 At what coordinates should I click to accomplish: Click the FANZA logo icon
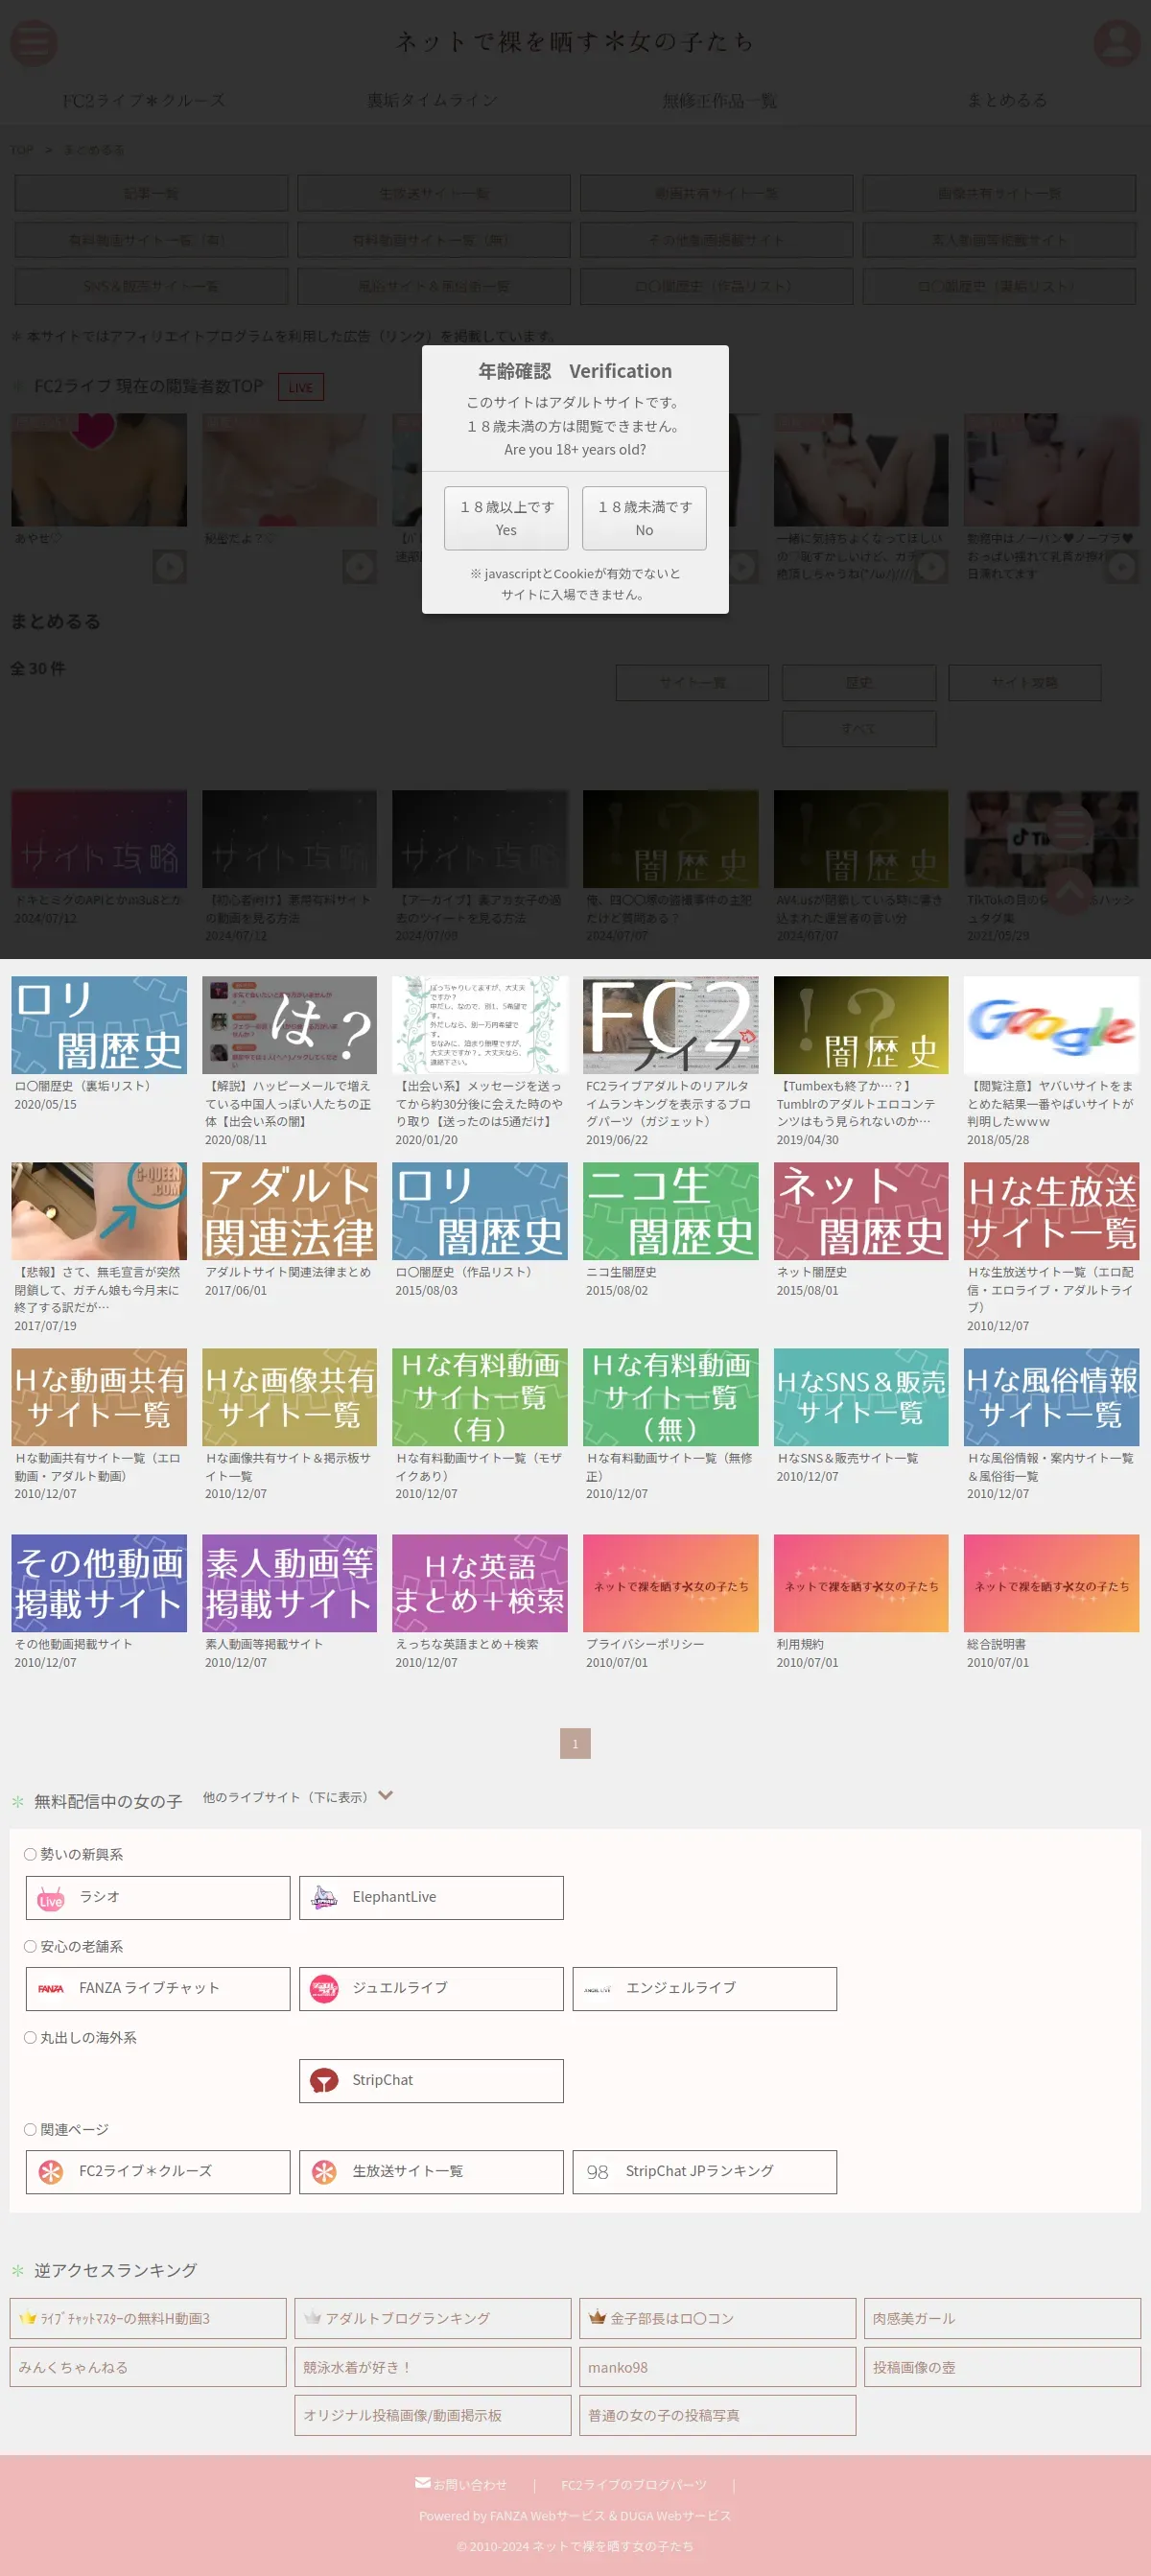pyautogui.click(x=51, y=1989)
